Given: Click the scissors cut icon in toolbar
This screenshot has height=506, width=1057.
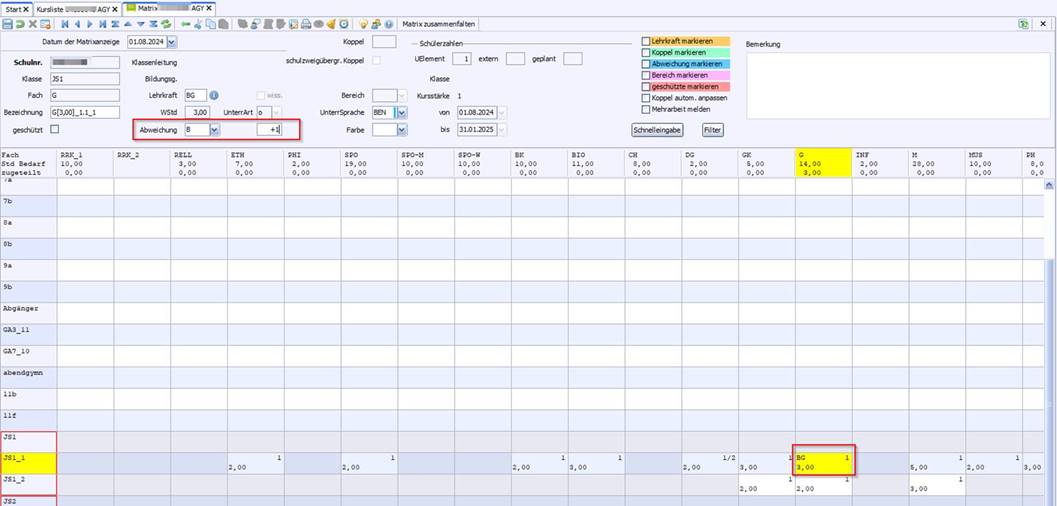Looking at the screenshot, I should tap(198, 23).
